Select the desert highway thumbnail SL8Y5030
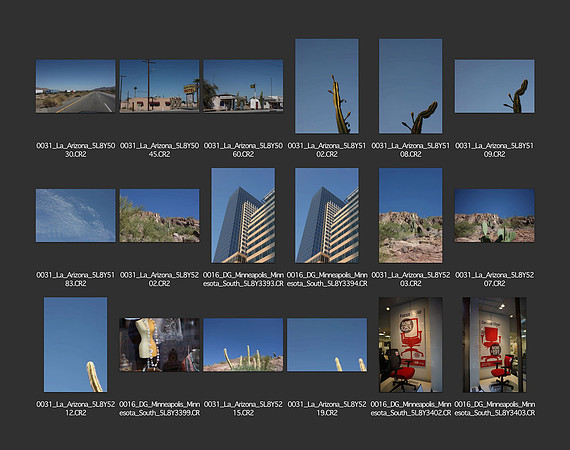The height and width of the screenshot is (450, 570). (x=76, y=87)
